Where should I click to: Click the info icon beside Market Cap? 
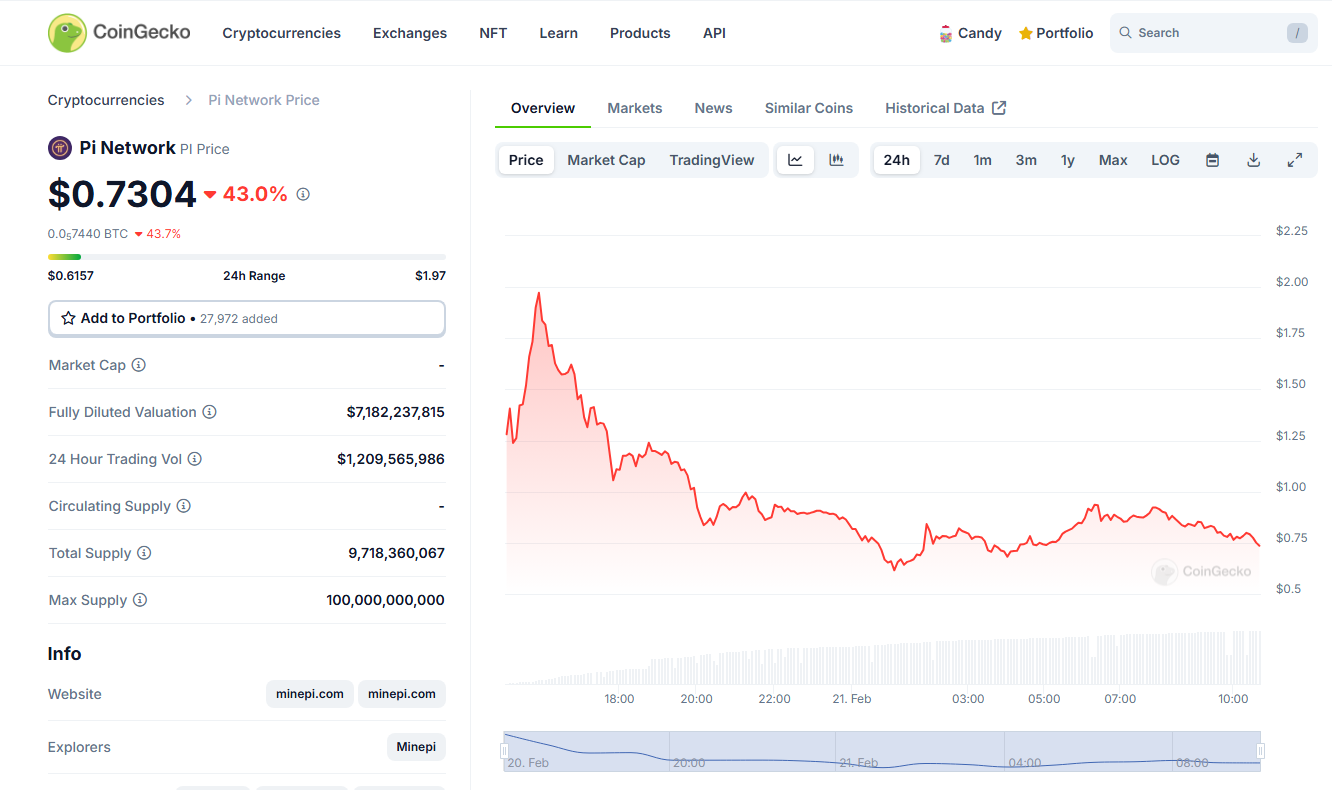coord(139,365)
